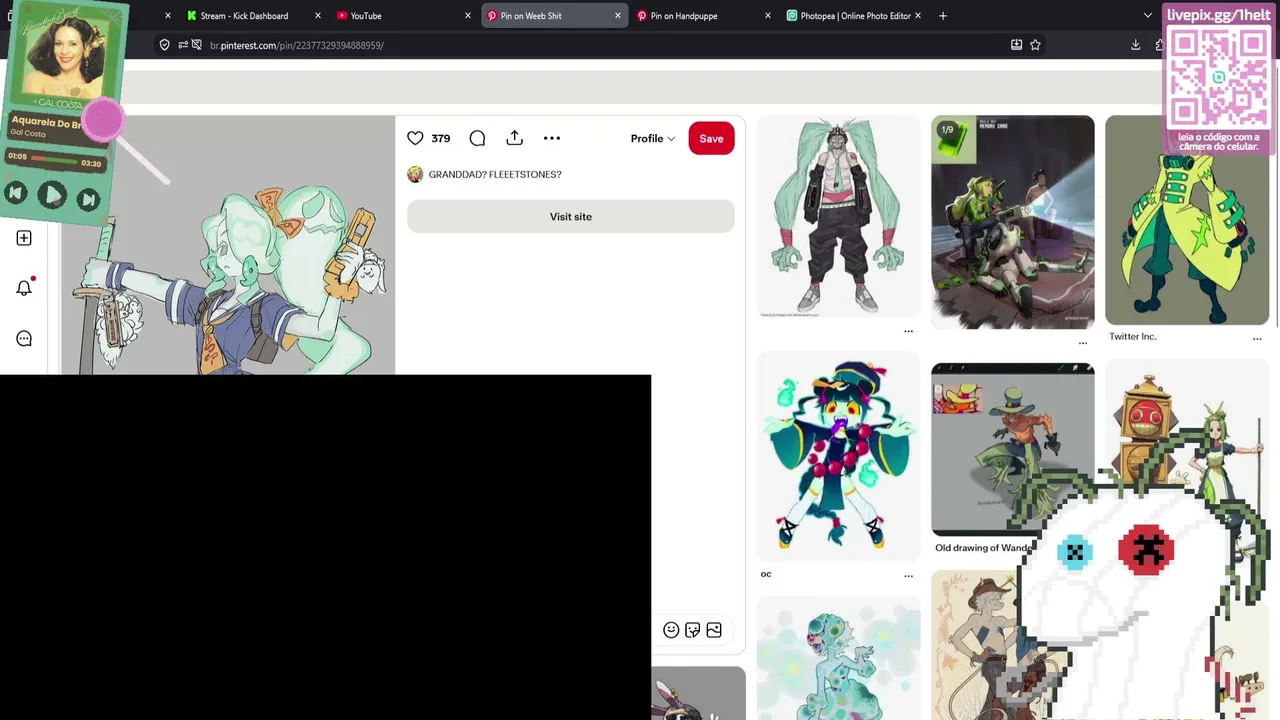Play the song in the music widget
The width and height of the screenshot is (1280, 720).
[x=52, y=195]
